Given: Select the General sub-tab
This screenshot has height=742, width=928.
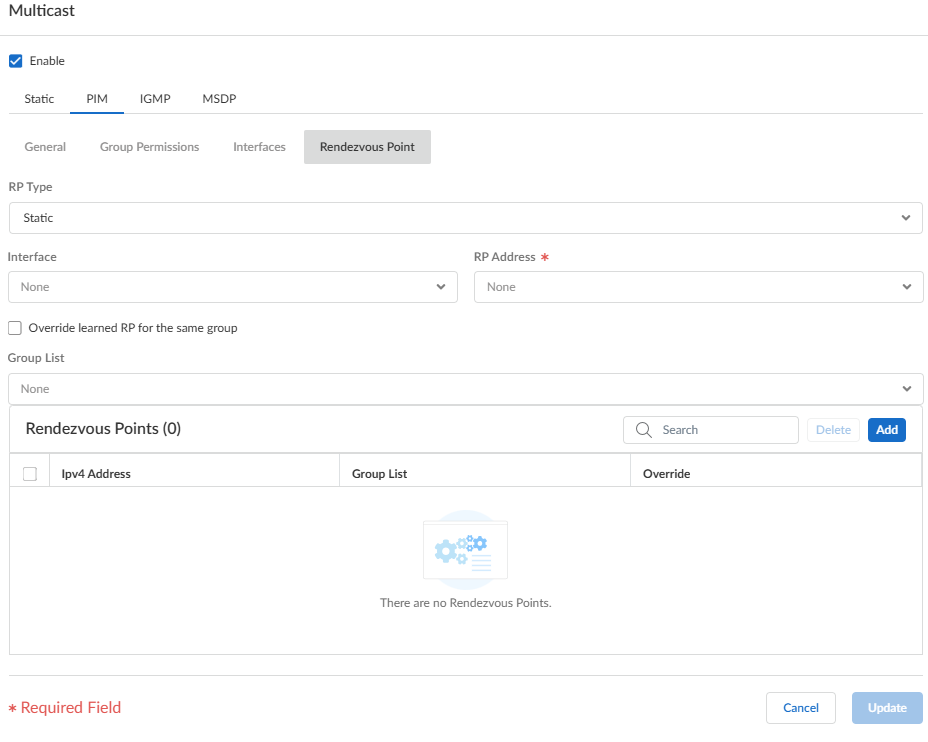Looking at the screenshot, I should click(45, 147).
